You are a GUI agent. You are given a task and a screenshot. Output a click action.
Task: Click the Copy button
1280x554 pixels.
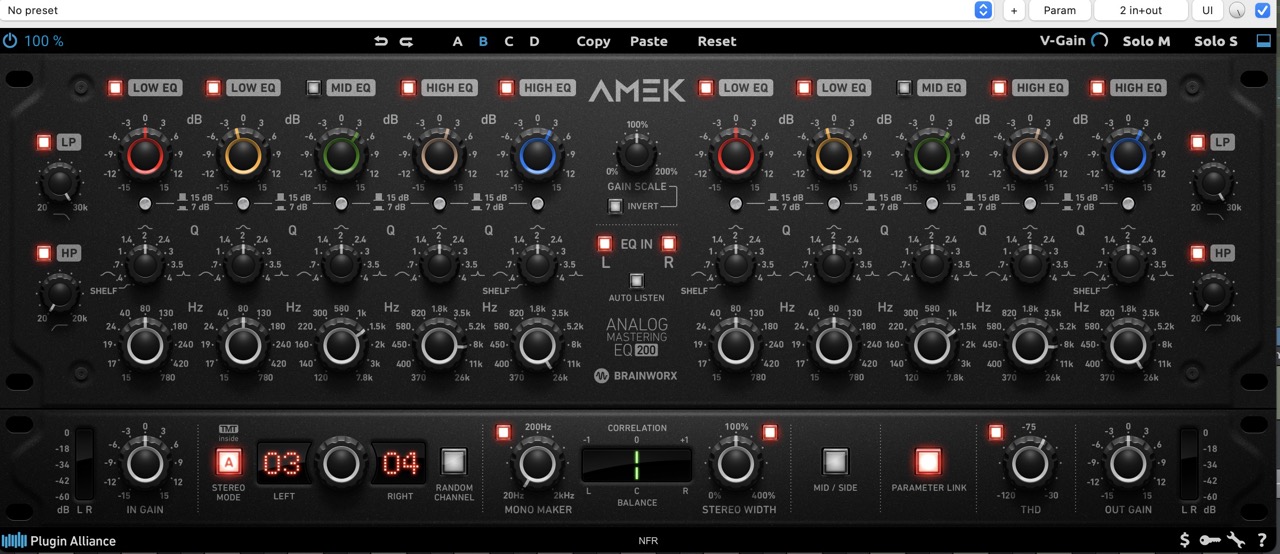[x=593, y=41]
